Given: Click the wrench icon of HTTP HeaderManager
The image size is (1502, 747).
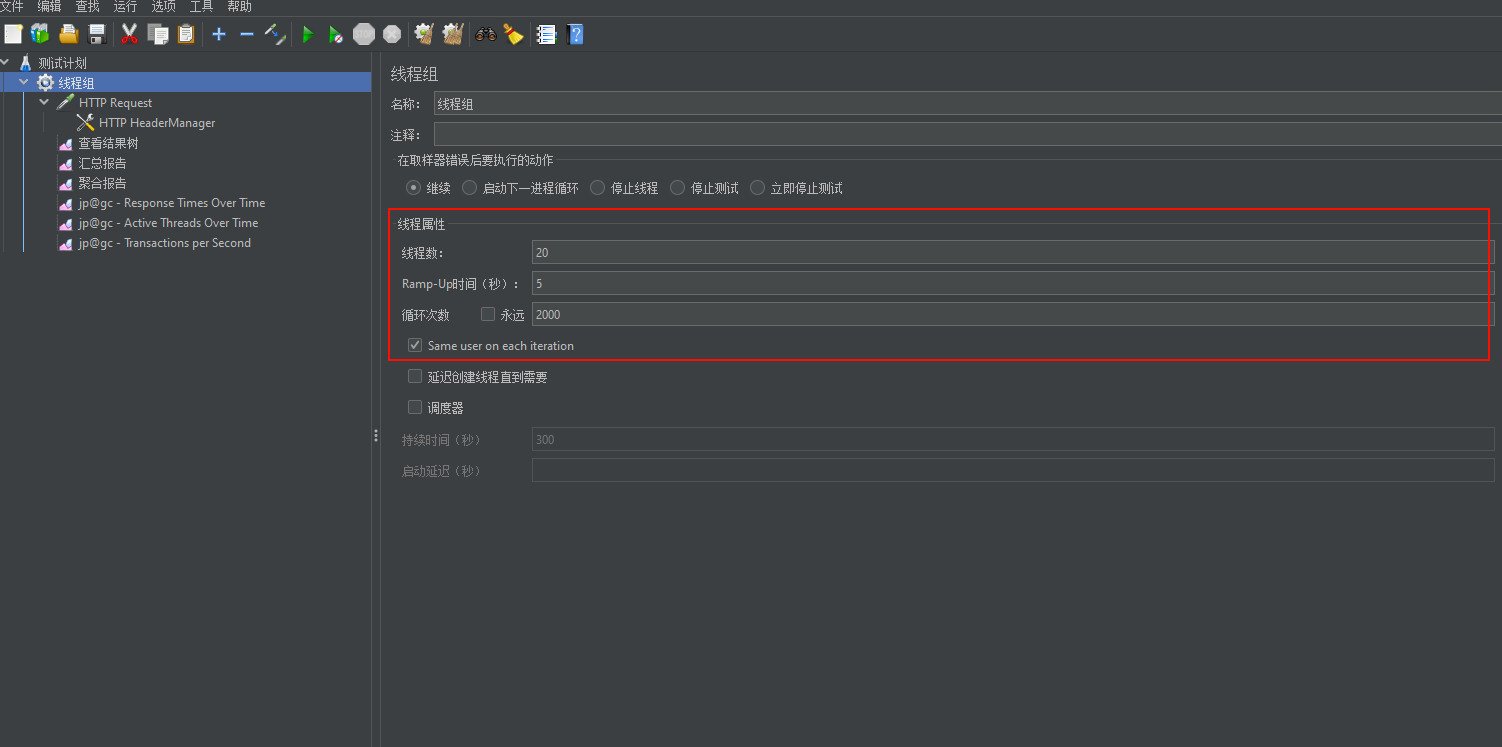Looking at the screenshot, I should pos(85,123).
